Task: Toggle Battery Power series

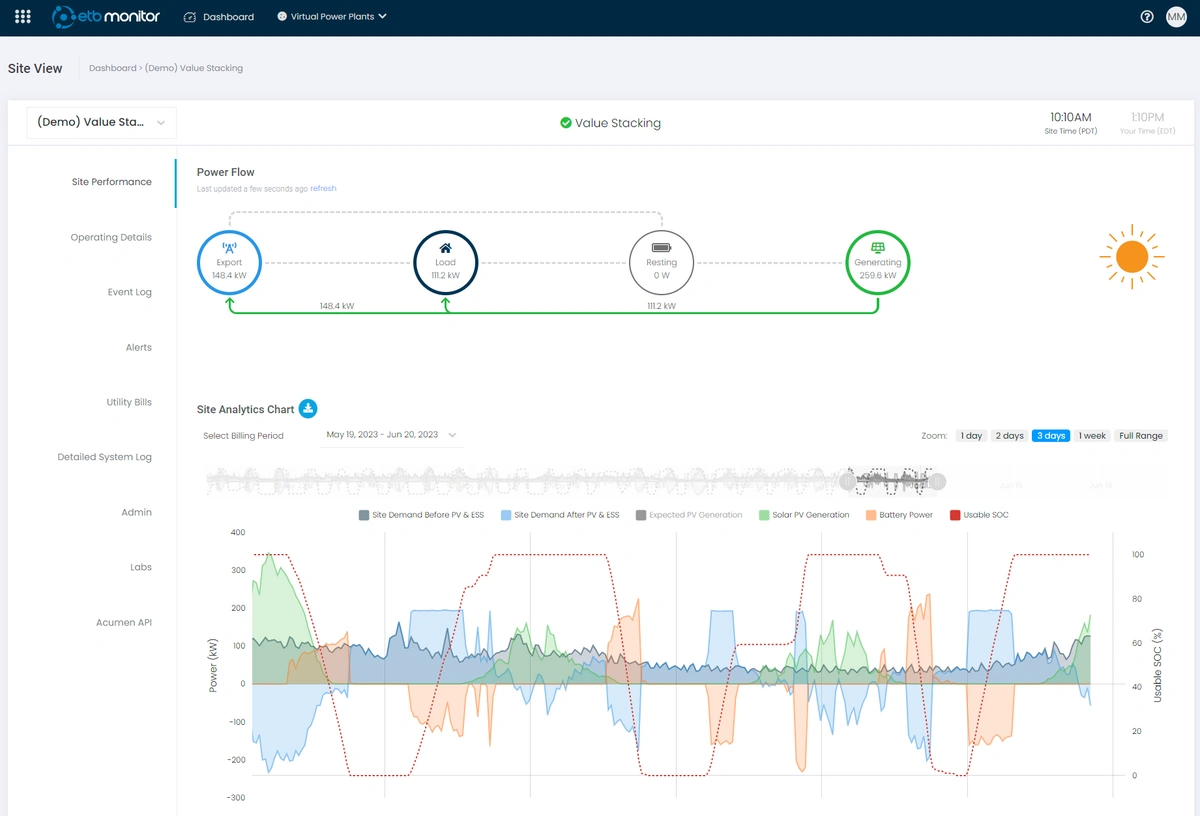Action: click(x=899, y=515)
